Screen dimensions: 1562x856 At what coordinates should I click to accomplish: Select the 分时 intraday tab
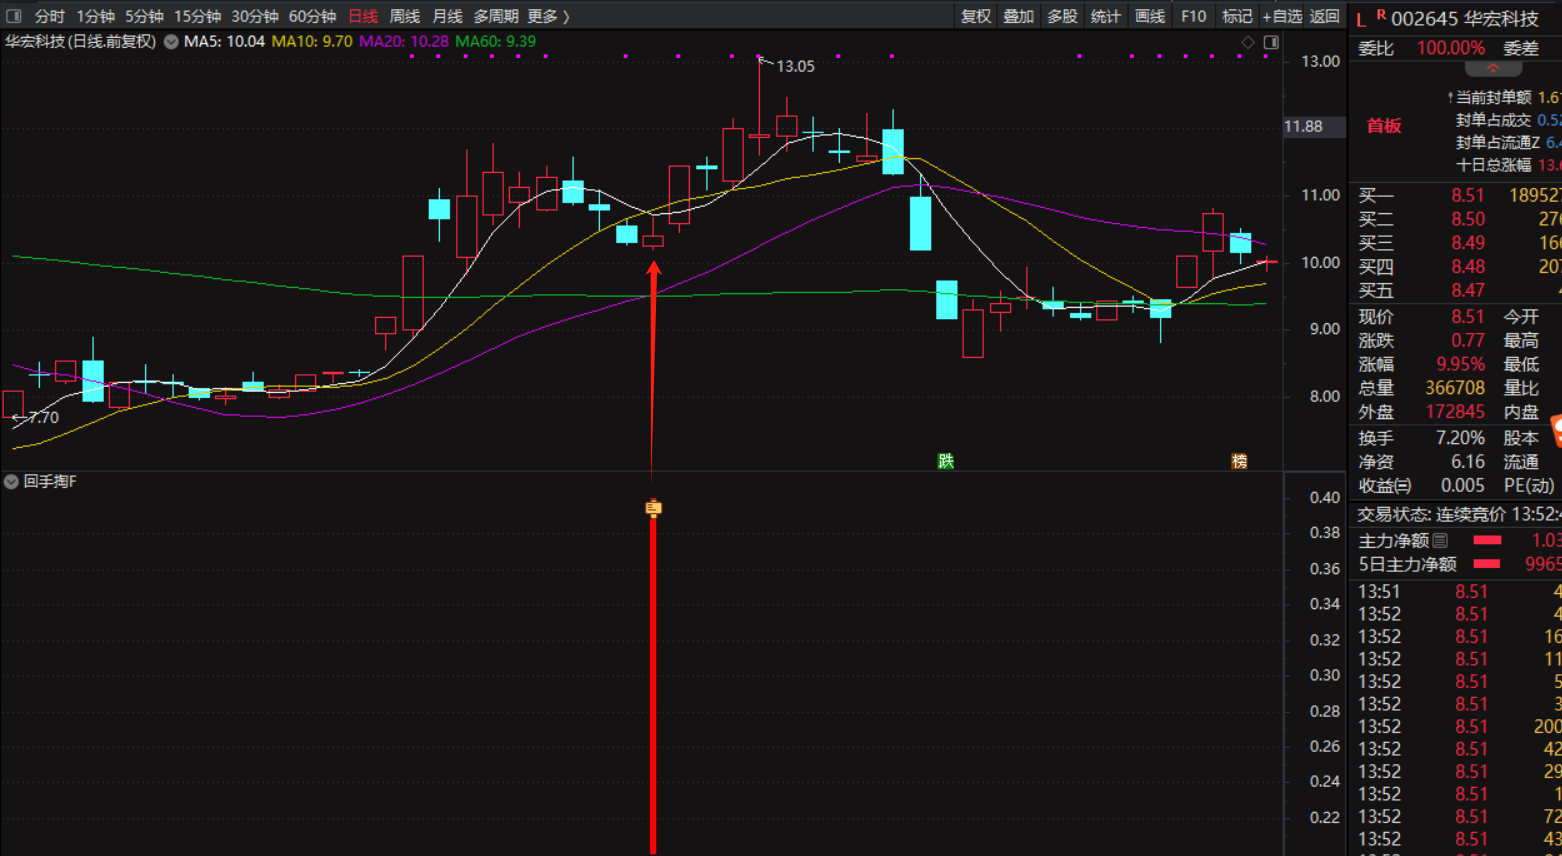(x=49, y=16)
